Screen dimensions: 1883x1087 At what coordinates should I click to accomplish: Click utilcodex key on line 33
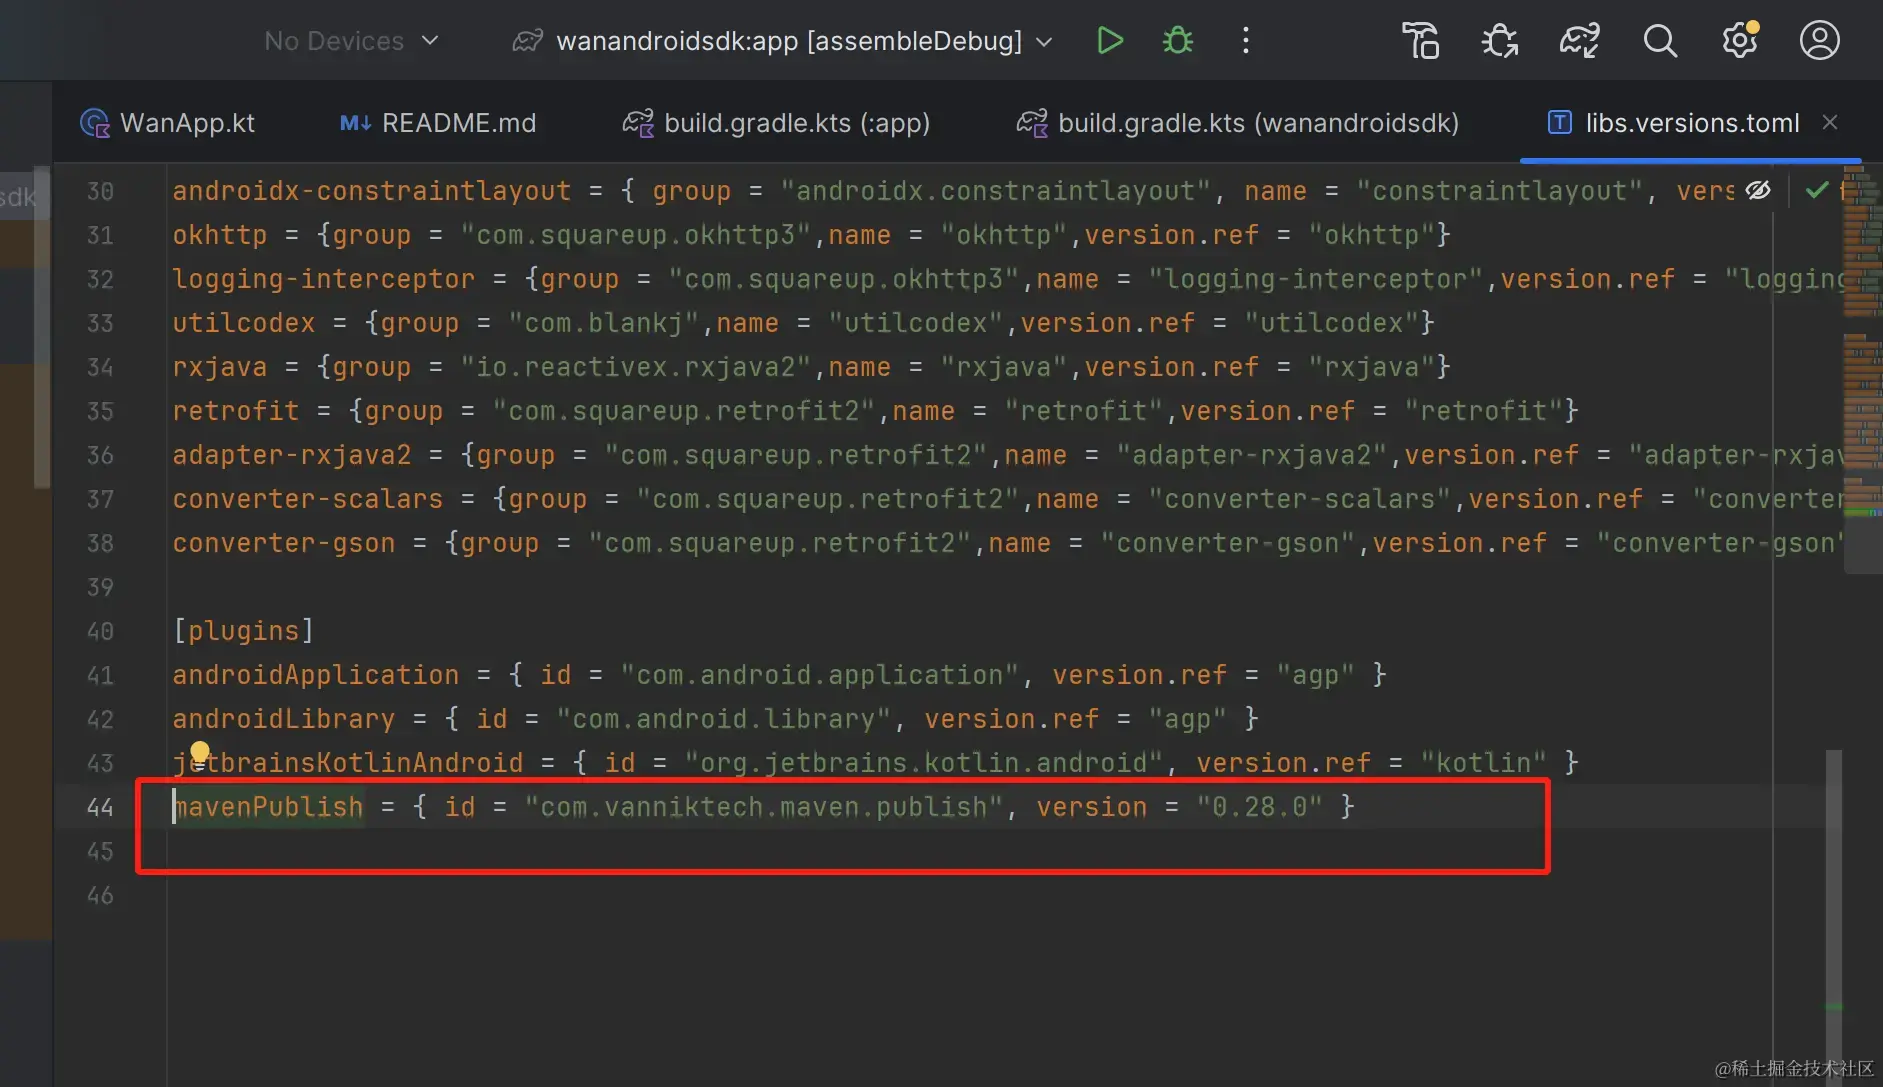tap(244, 323)
